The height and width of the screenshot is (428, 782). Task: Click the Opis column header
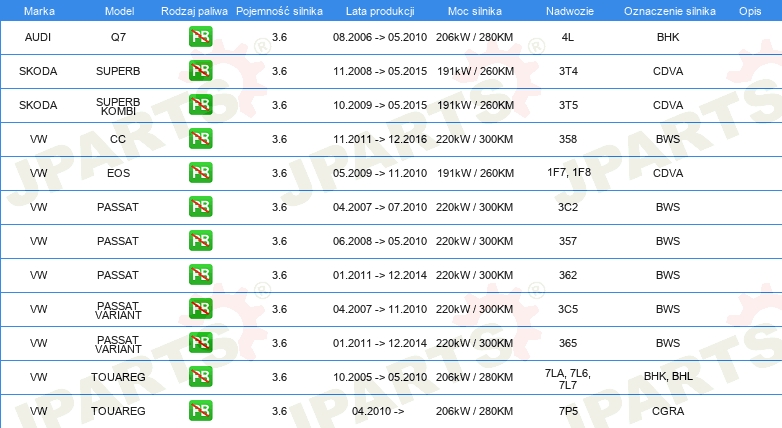tap(750, 11)
